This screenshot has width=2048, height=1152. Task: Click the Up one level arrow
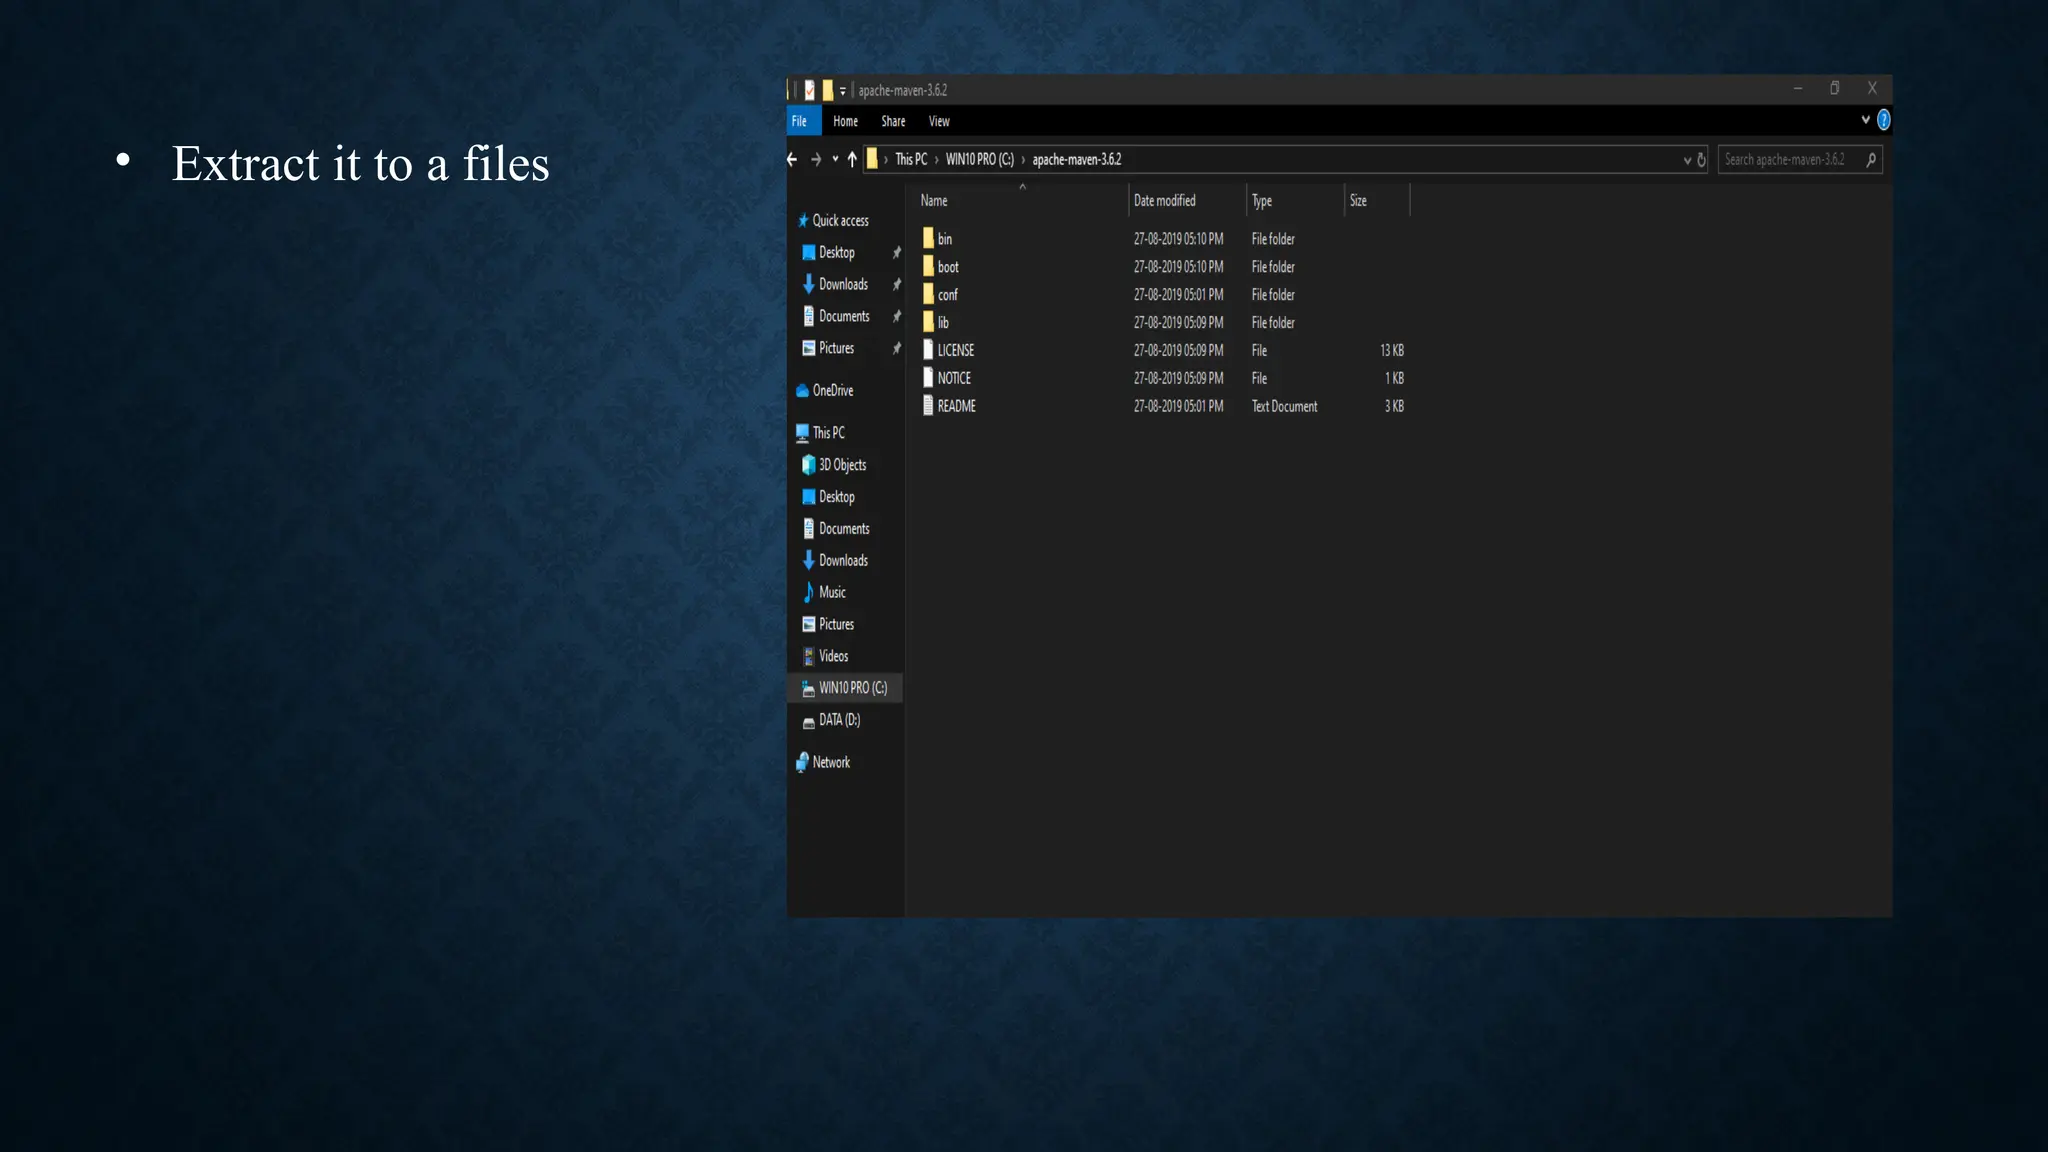tap(852, 159)
